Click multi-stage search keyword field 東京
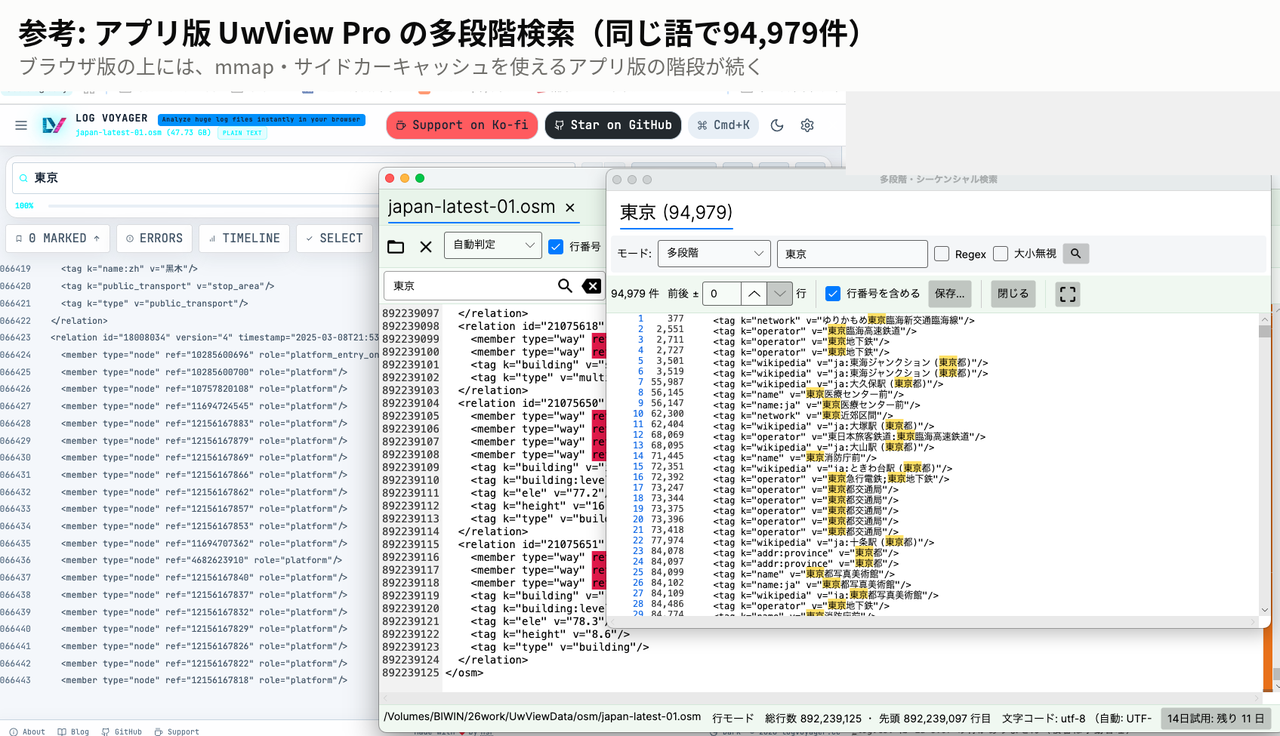The width and height of the screenshot is (1280, 736). point(852,254)
